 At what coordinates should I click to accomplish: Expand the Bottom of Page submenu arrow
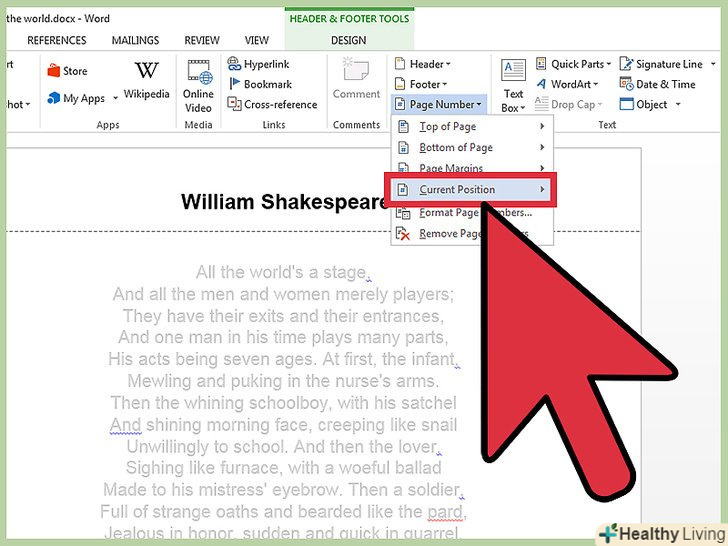tap(542, 147)
